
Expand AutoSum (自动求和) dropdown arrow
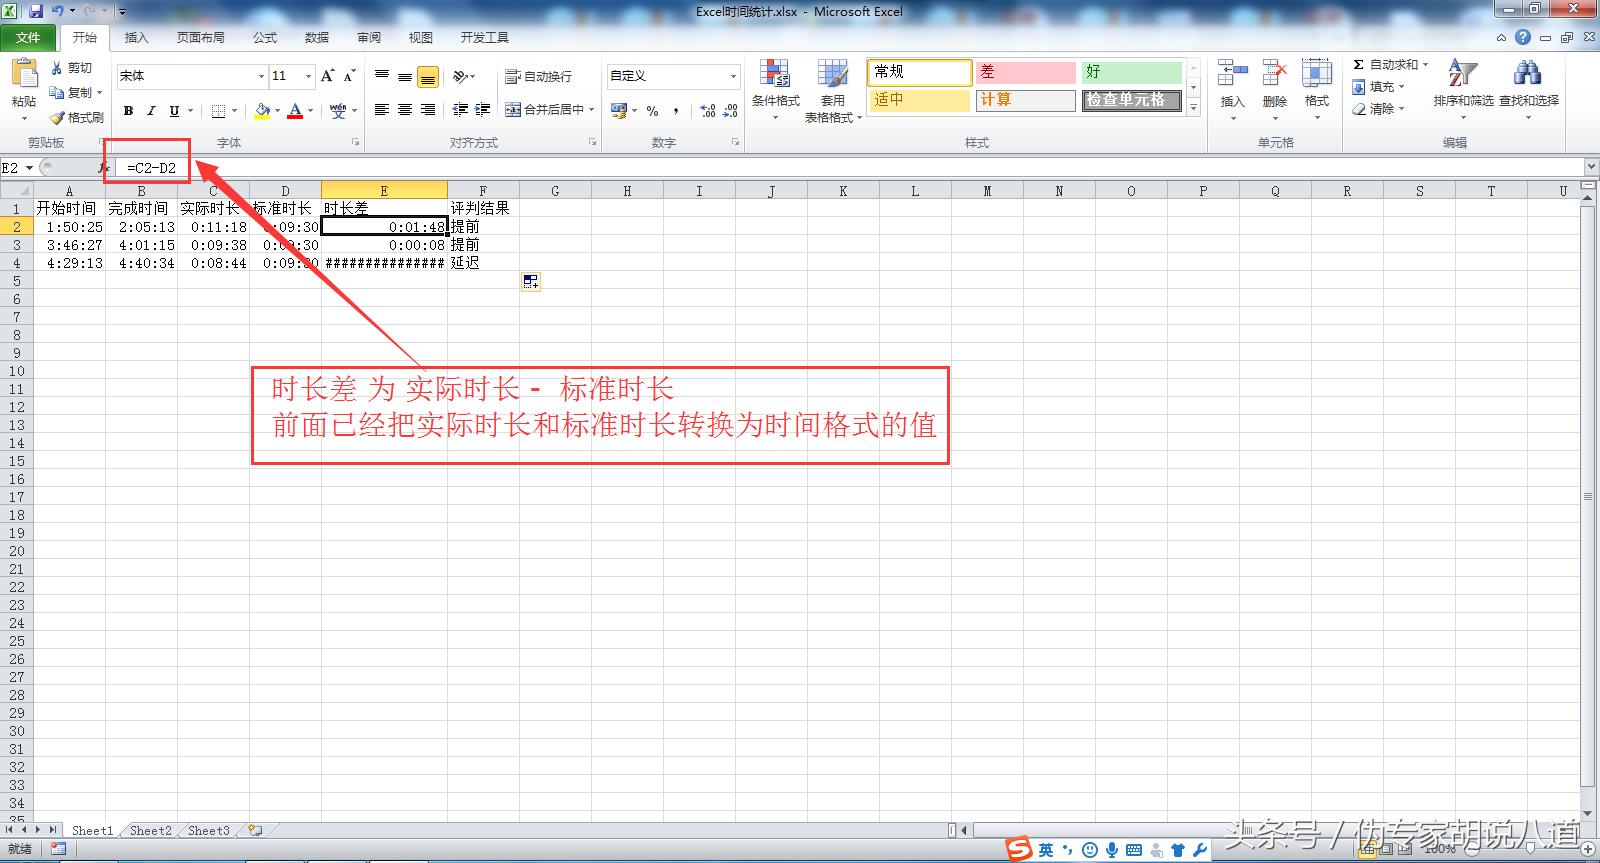1425,65
